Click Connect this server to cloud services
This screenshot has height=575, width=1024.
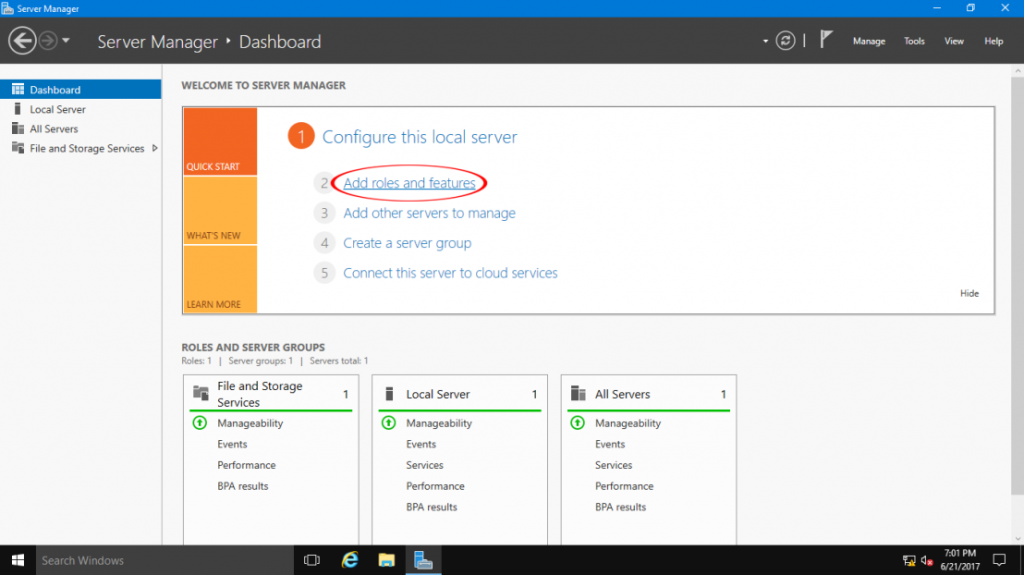pyautogui.click(x=450, y=273)
